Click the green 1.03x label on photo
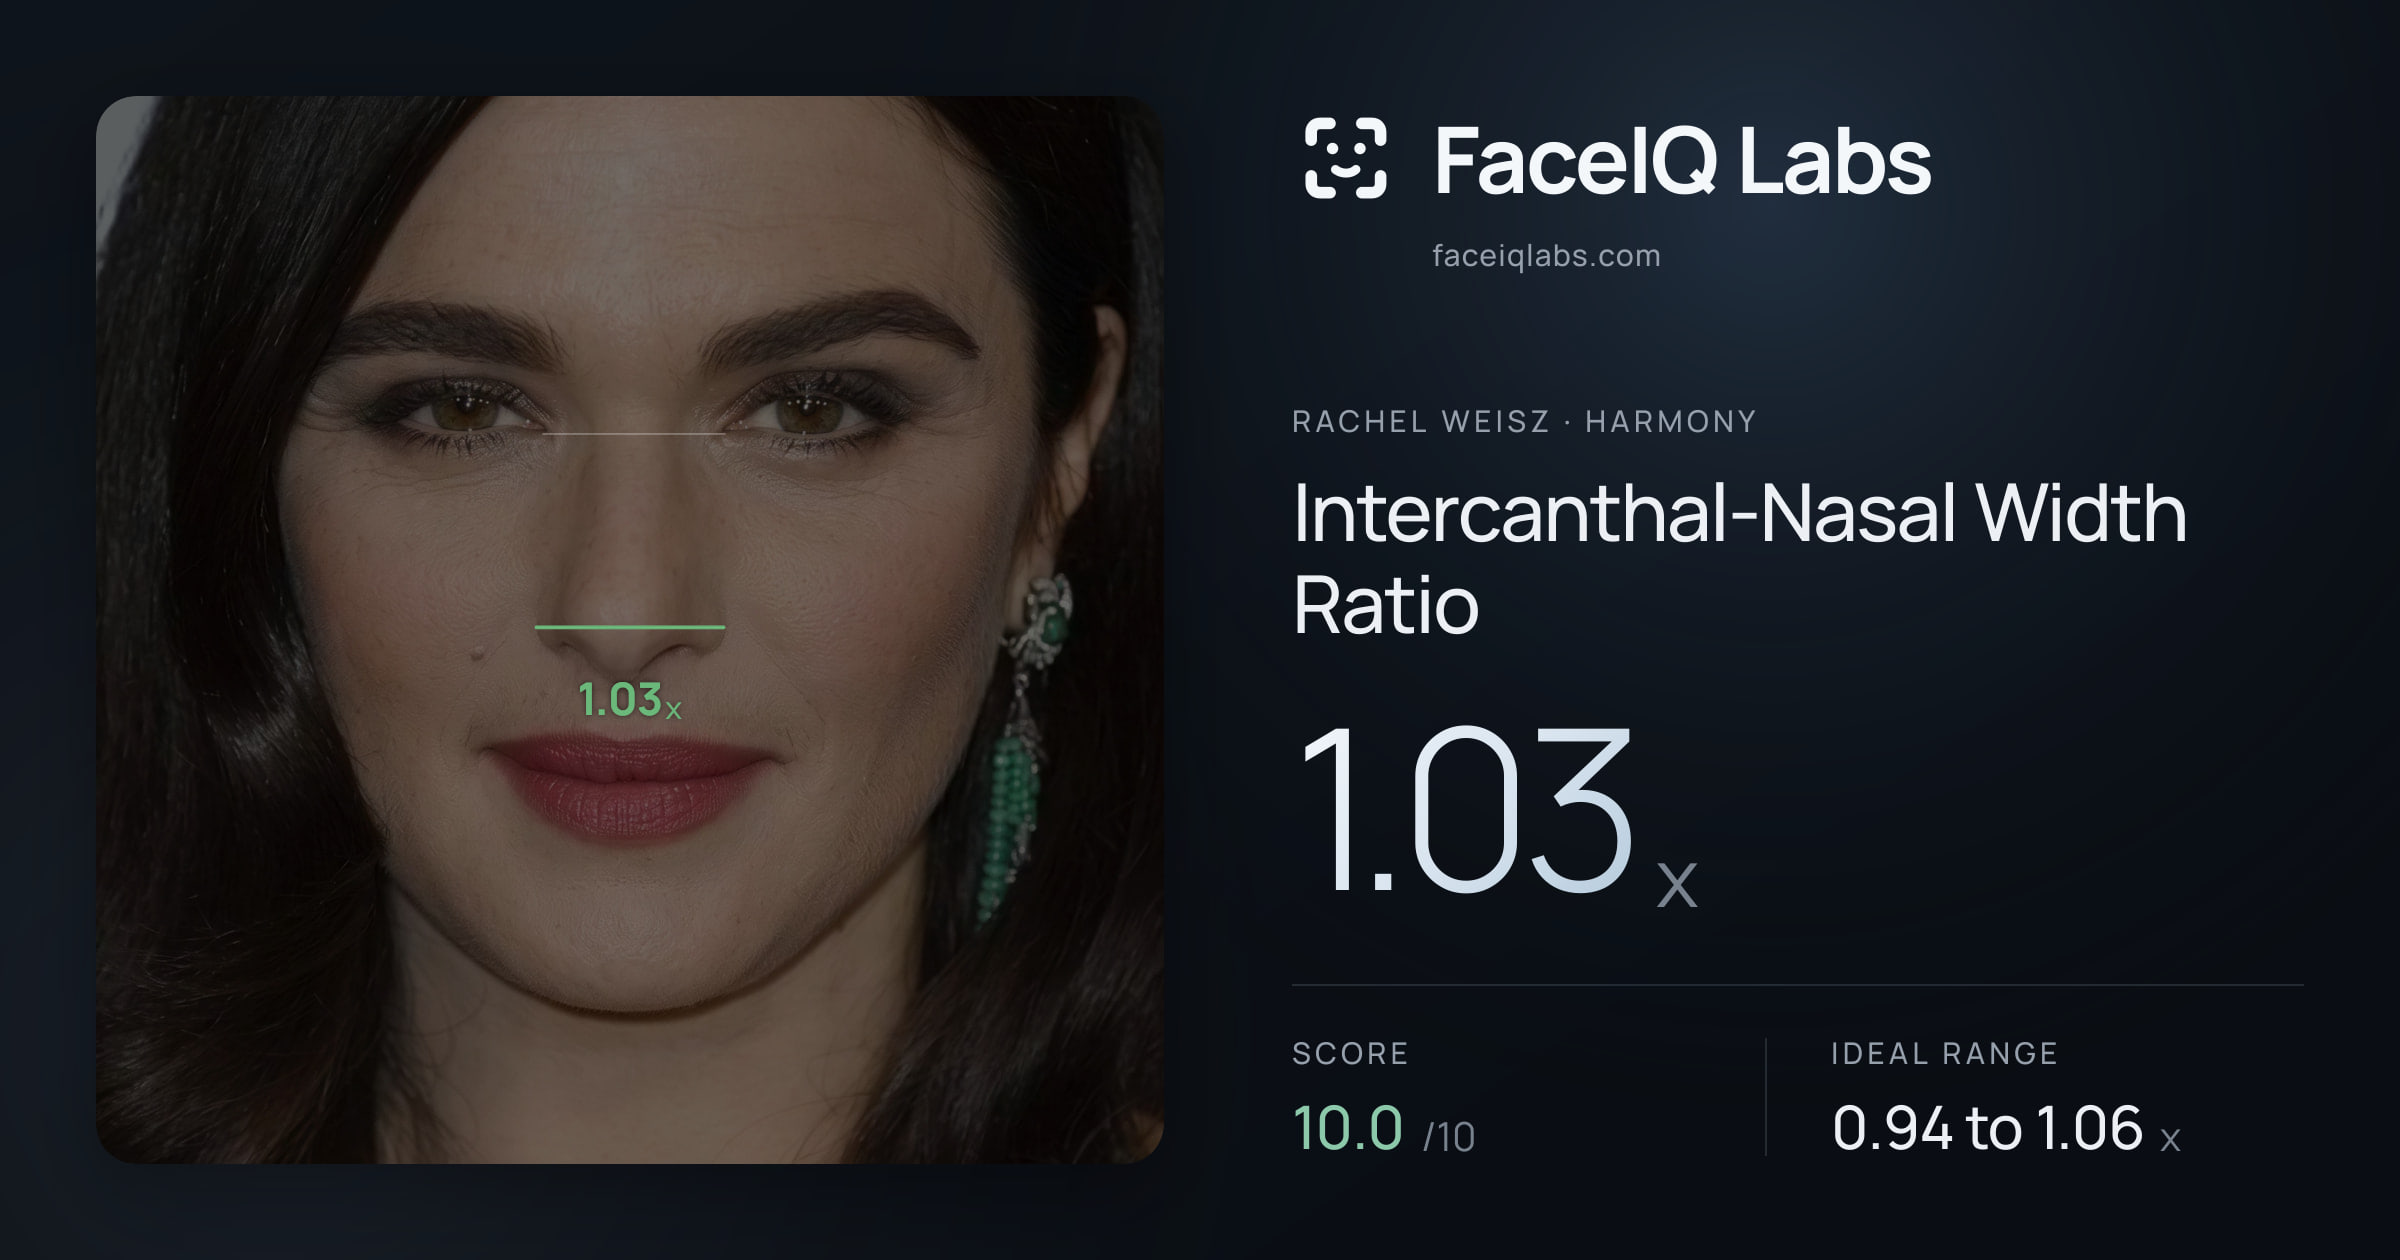This screenshot has width=2400, height=1260. 630,700
